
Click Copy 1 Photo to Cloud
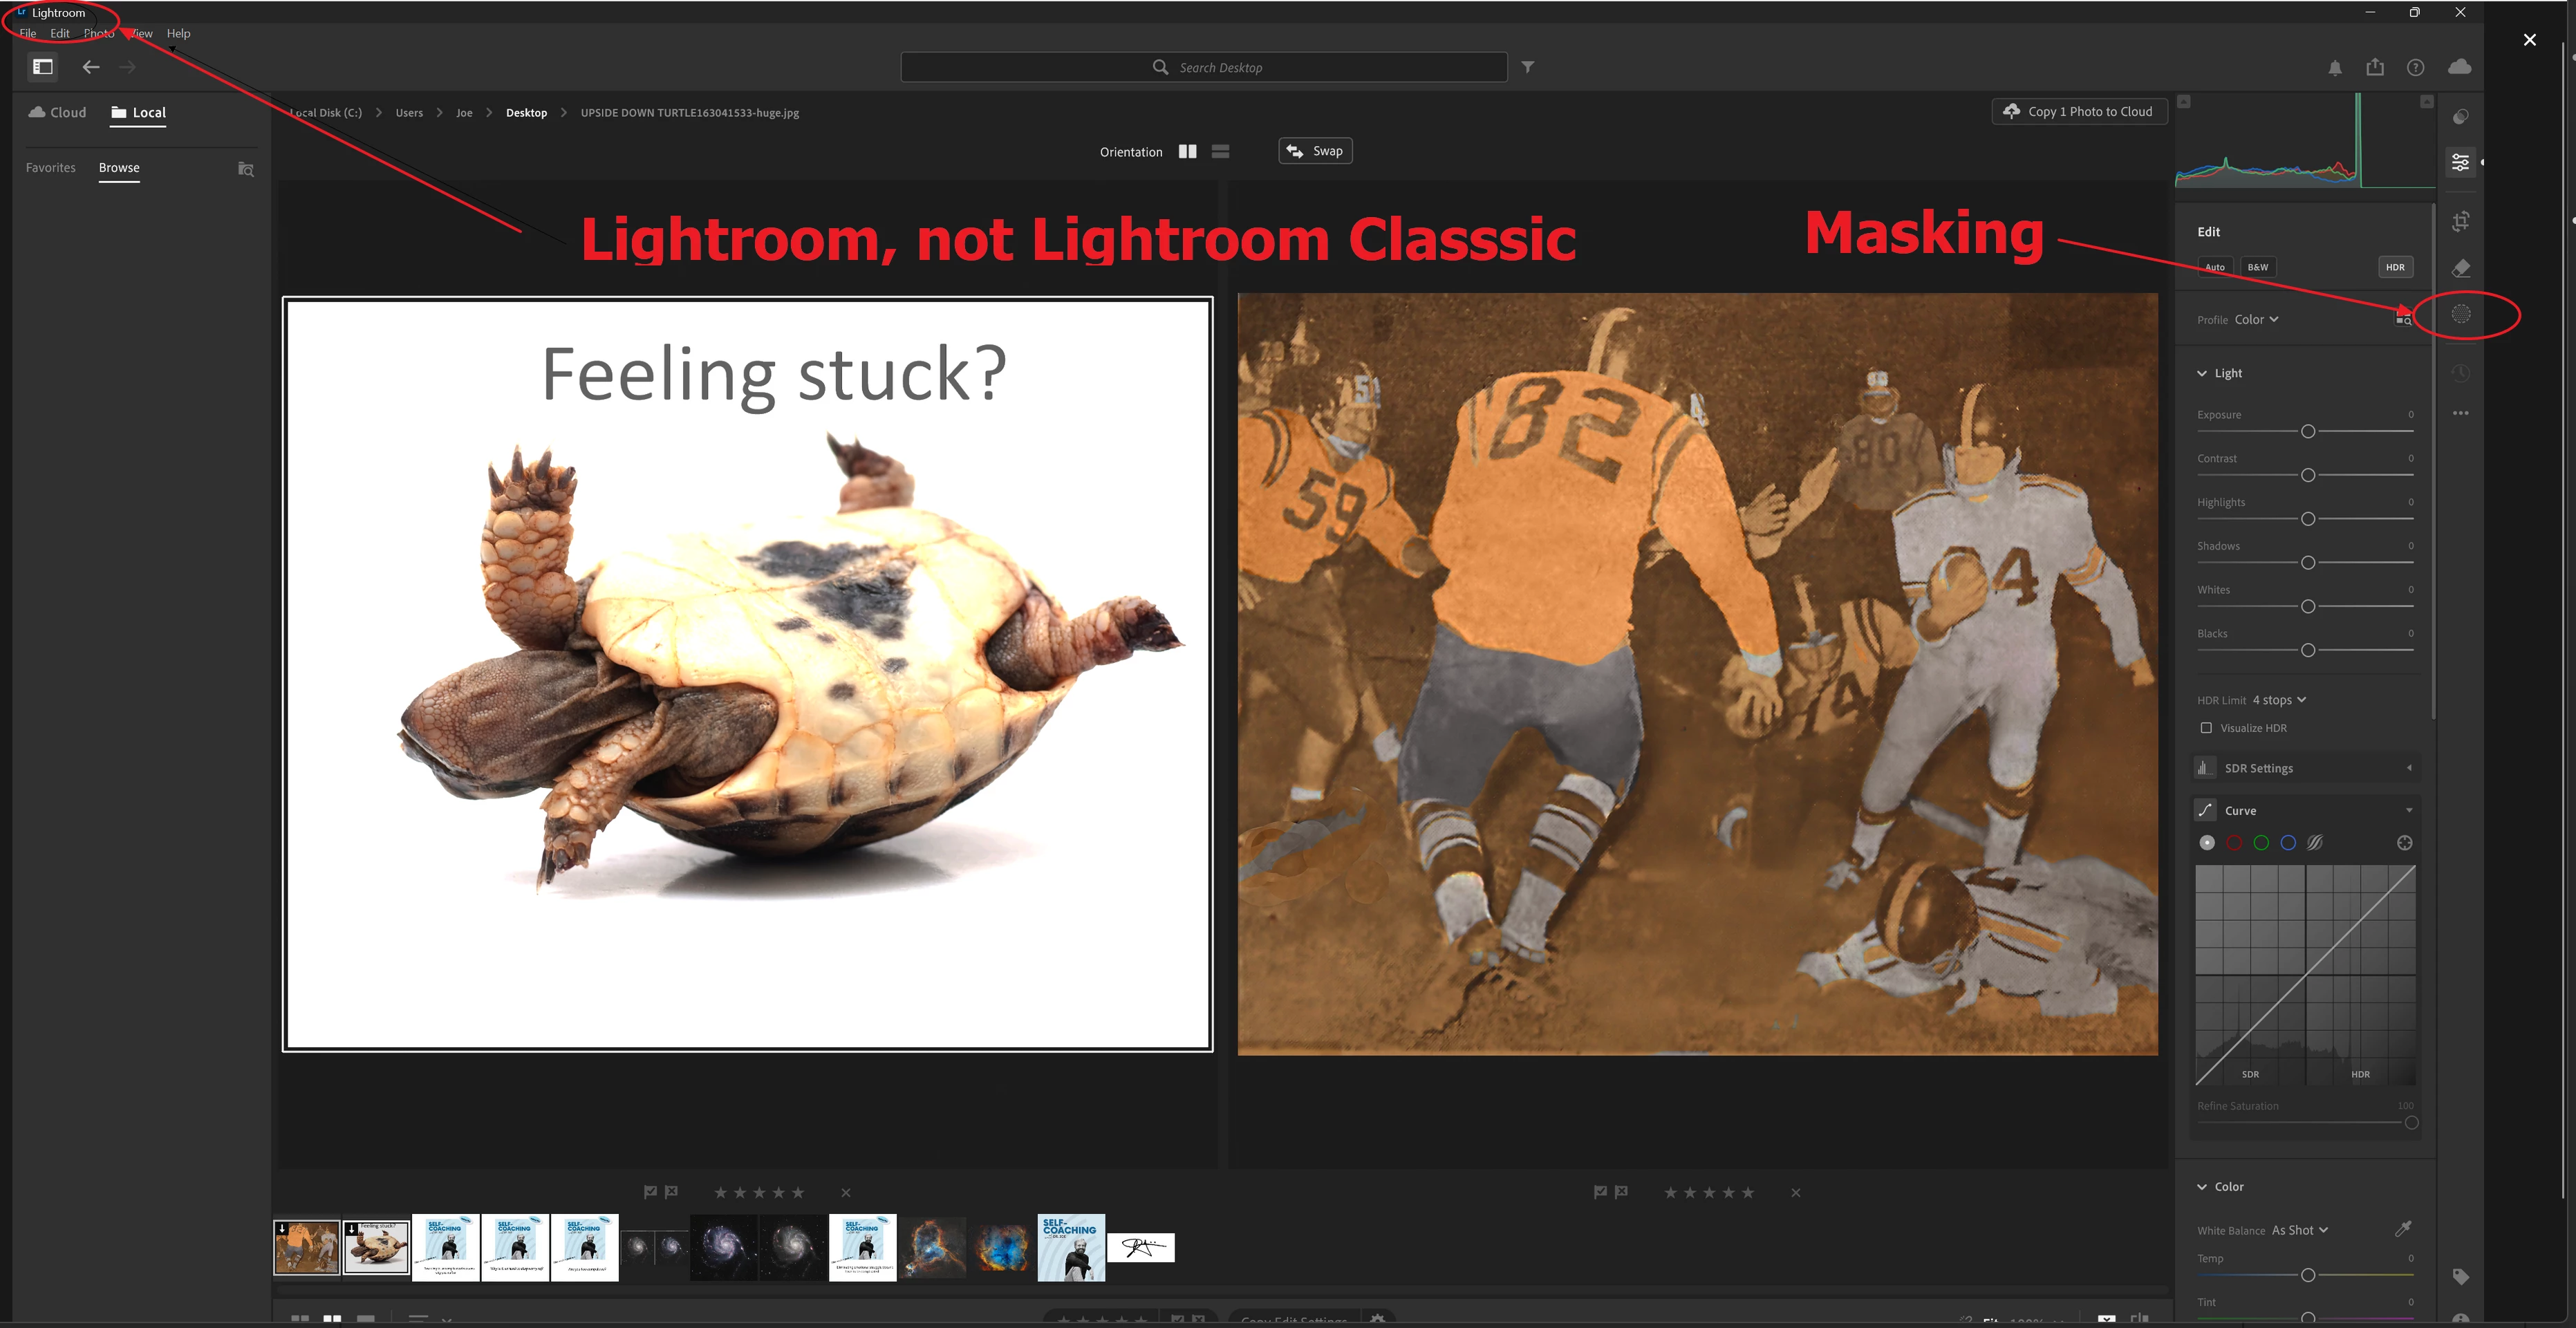(2079, 111)
